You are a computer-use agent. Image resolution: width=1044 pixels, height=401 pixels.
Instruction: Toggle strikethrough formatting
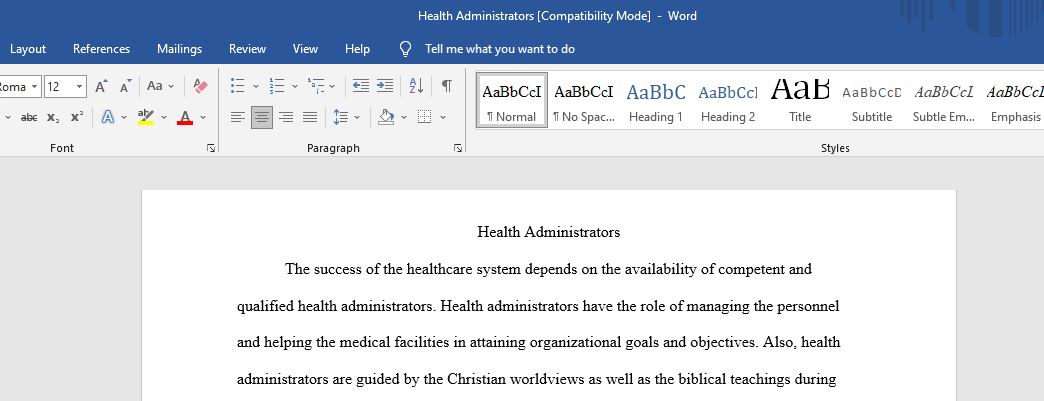29,117
